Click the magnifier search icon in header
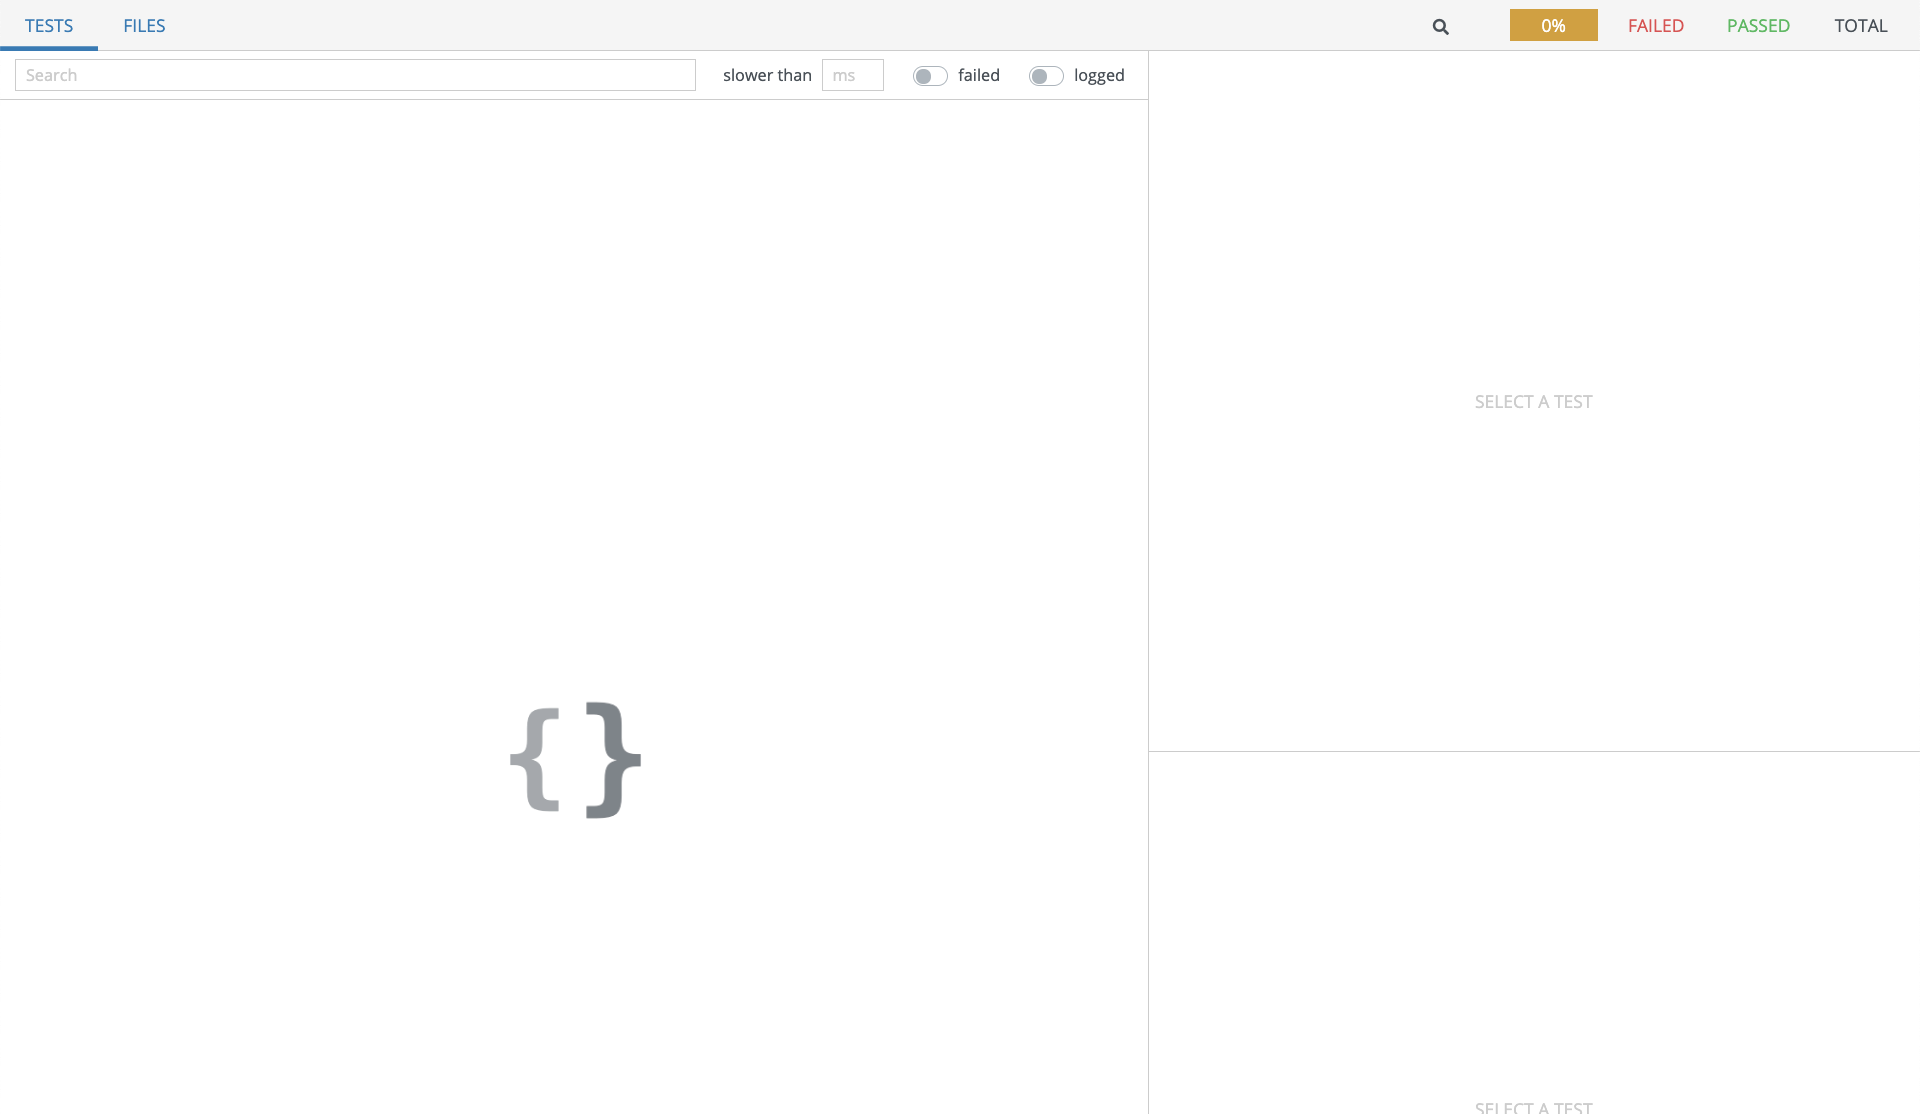The height and width of the screenshot is (1114, 1920). [1440, 27]
